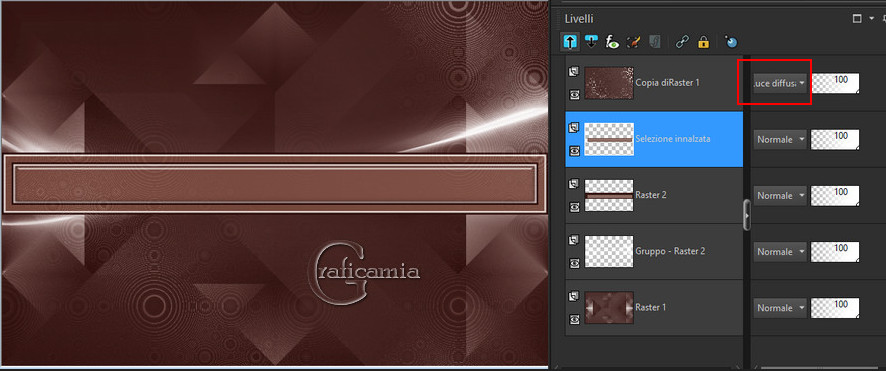
Task: Click layer type icon of Raster 2
Action: coord(574,184)
